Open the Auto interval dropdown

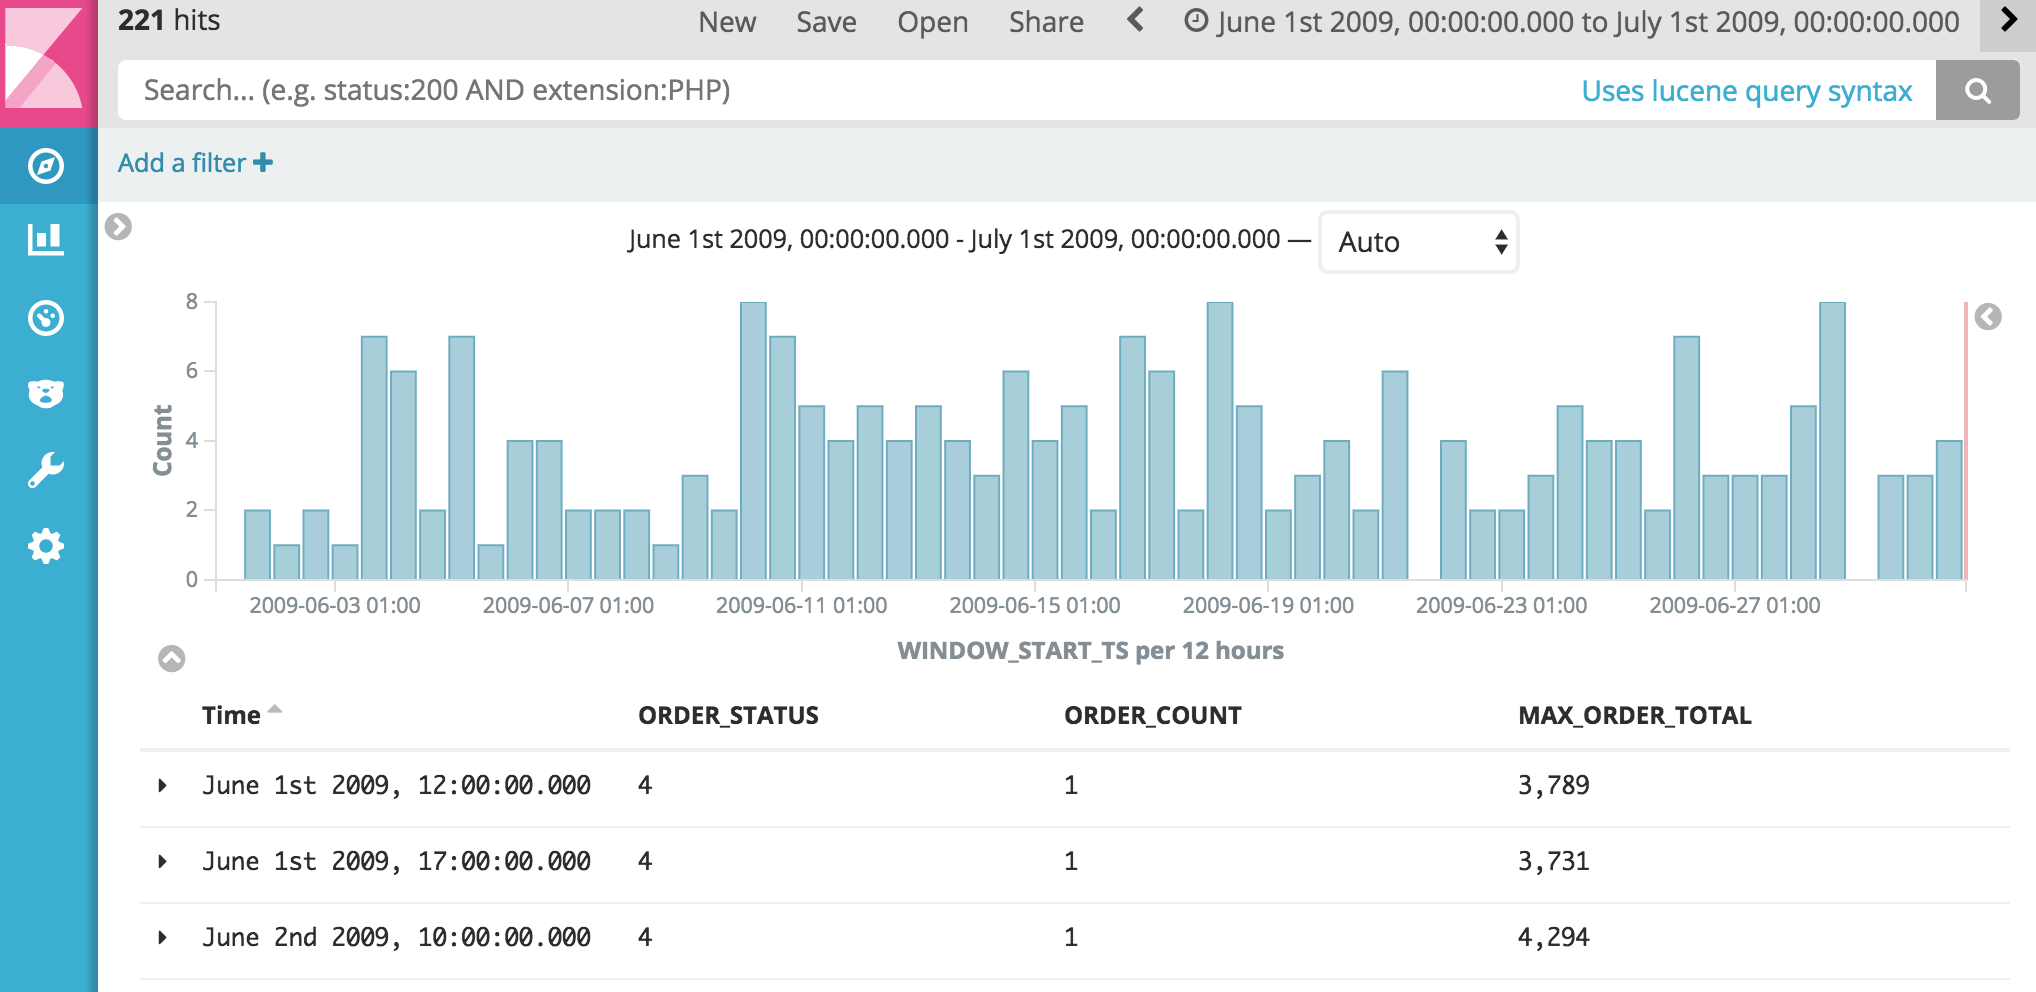coord(1418,242)
